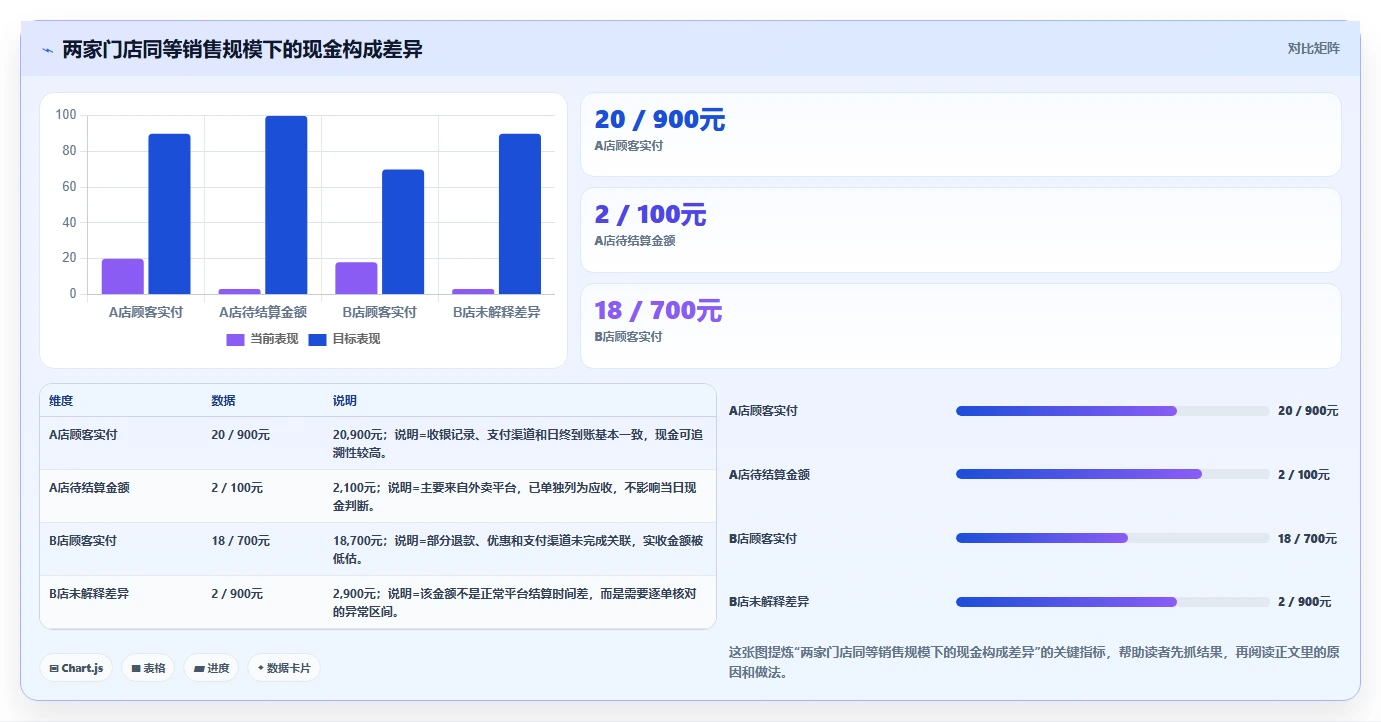Click the A店待结算金额 progress bar
The height and width of the screenshot is (722, 1381).
[x=1112, y=474]
